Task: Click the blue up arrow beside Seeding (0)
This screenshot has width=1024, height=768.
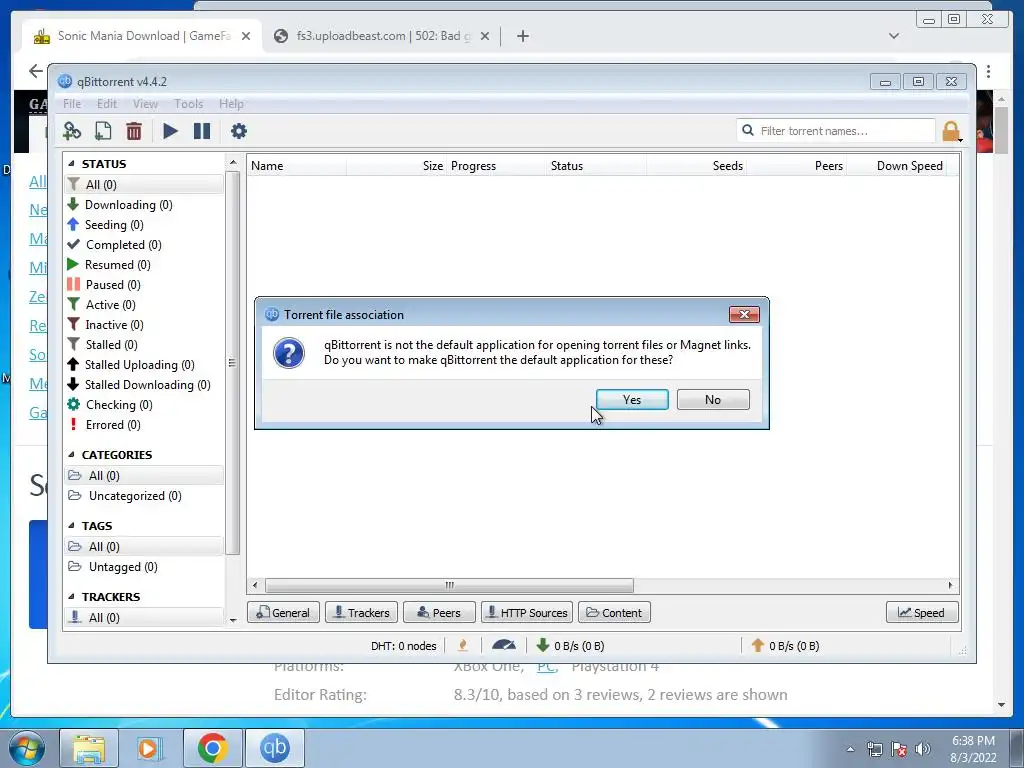Action: (73, 225)
